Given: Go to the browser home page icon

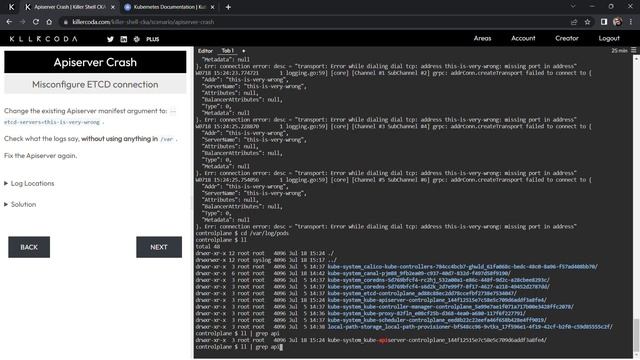Looking at the screenshot, I should click(49, 22).
